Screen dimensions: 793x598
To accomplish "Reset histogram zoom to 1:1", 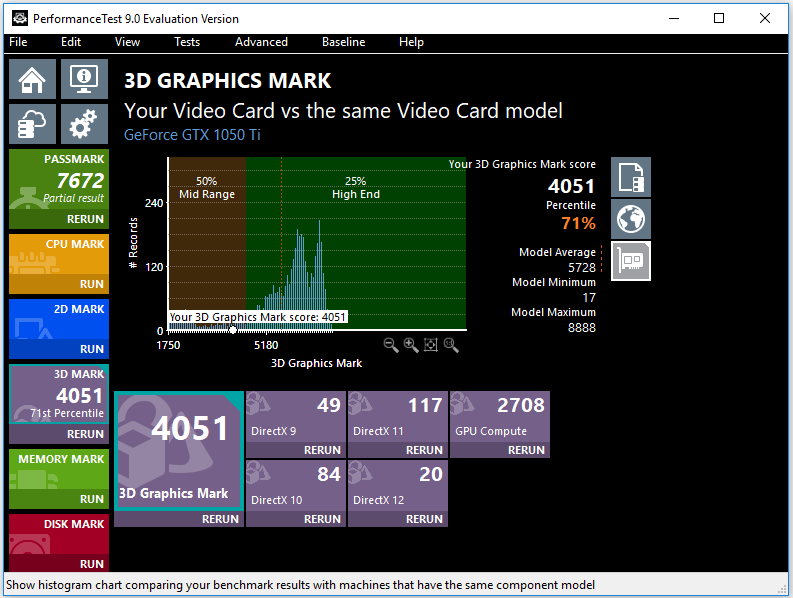I will pyautogui.click(x=451, y=345).
